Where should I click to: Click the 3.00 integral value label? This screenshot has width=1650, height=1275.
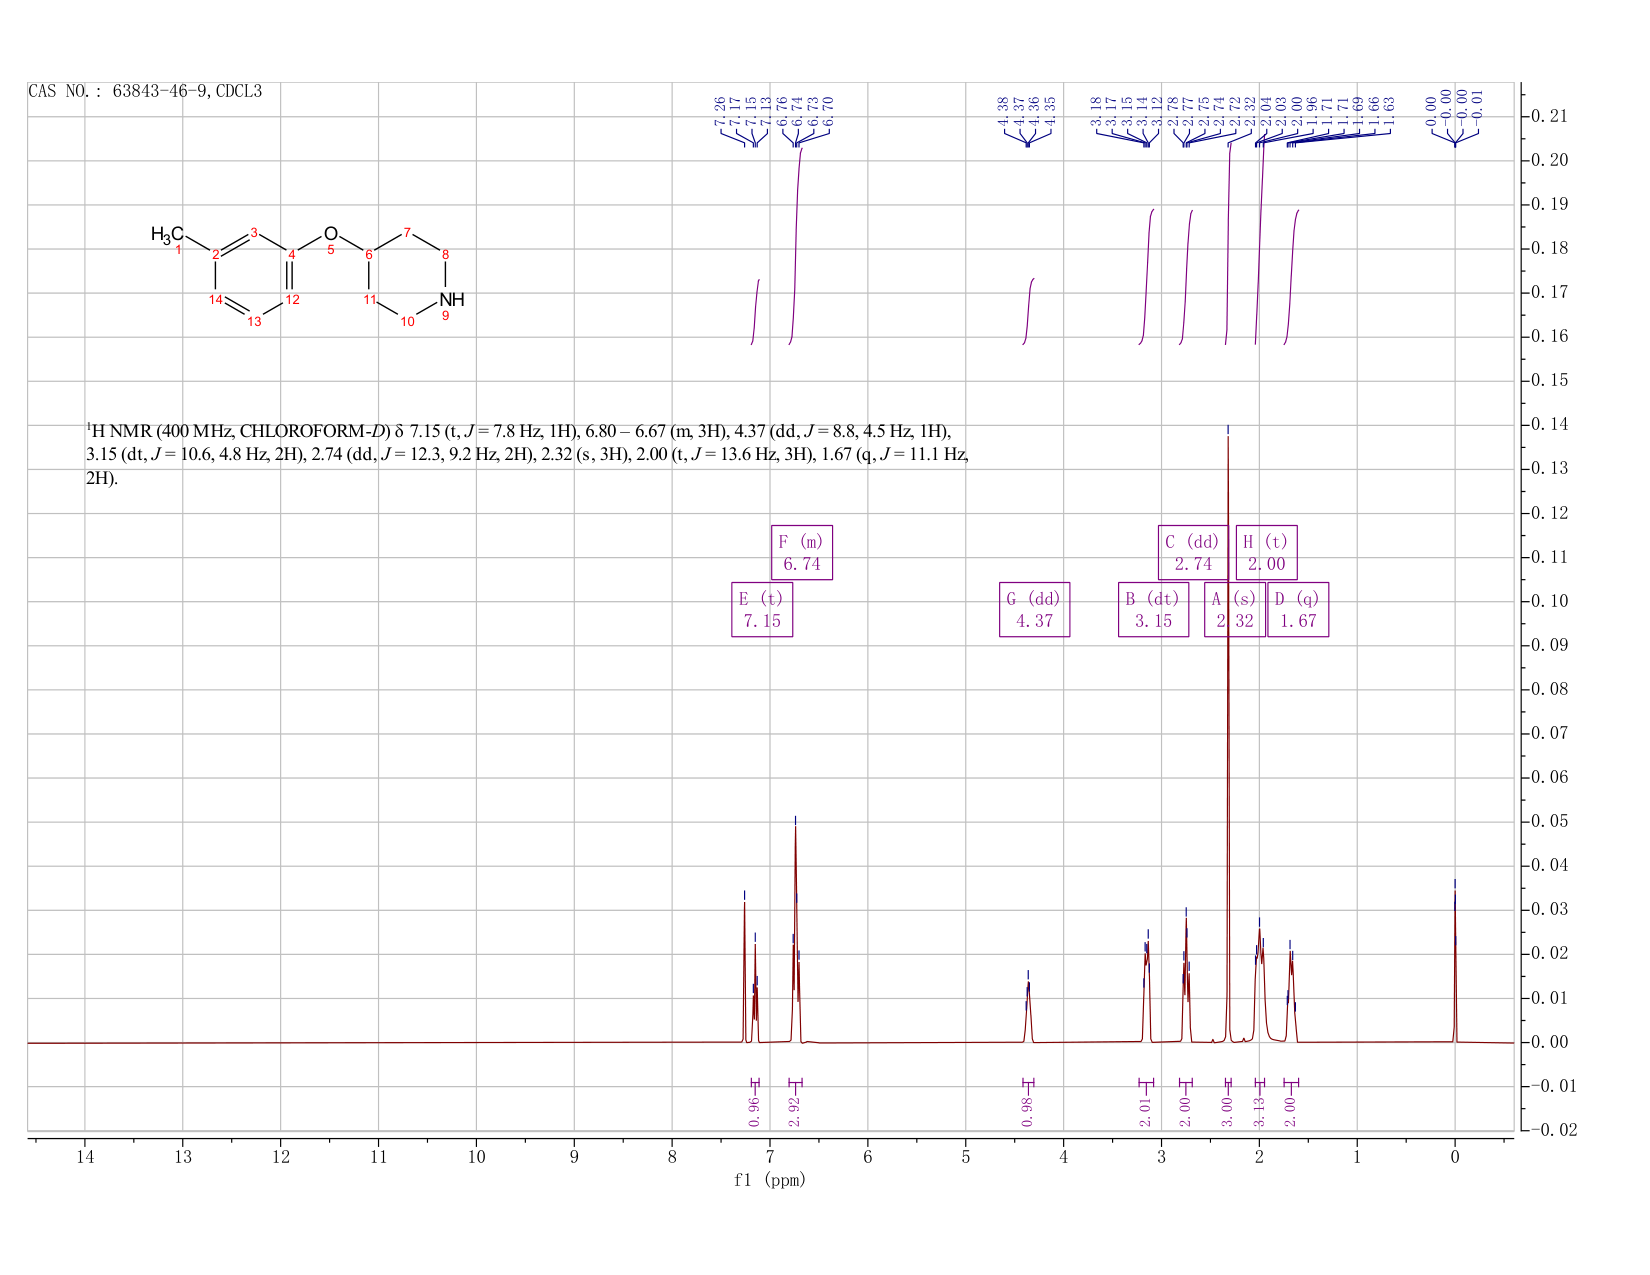pyautogui.click(x=1228, y=1111)
